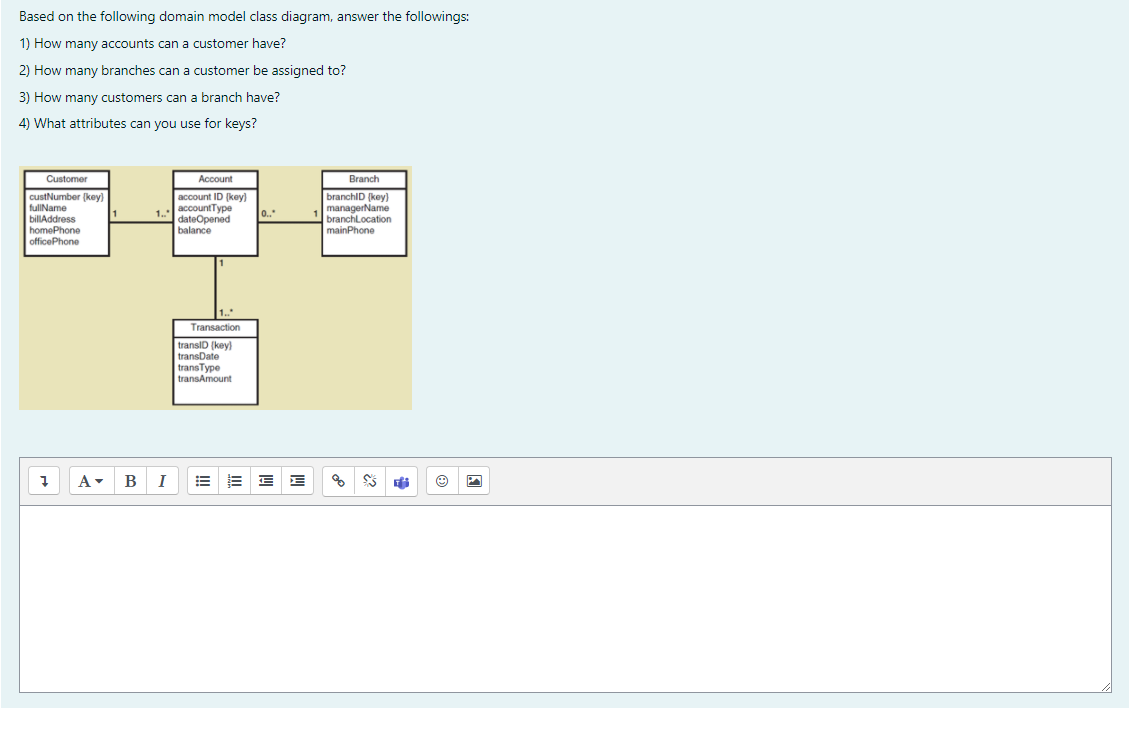Create a numbered list
Image resolution: width=1129 pixels, height=733 pixels.
click(234, 480)
